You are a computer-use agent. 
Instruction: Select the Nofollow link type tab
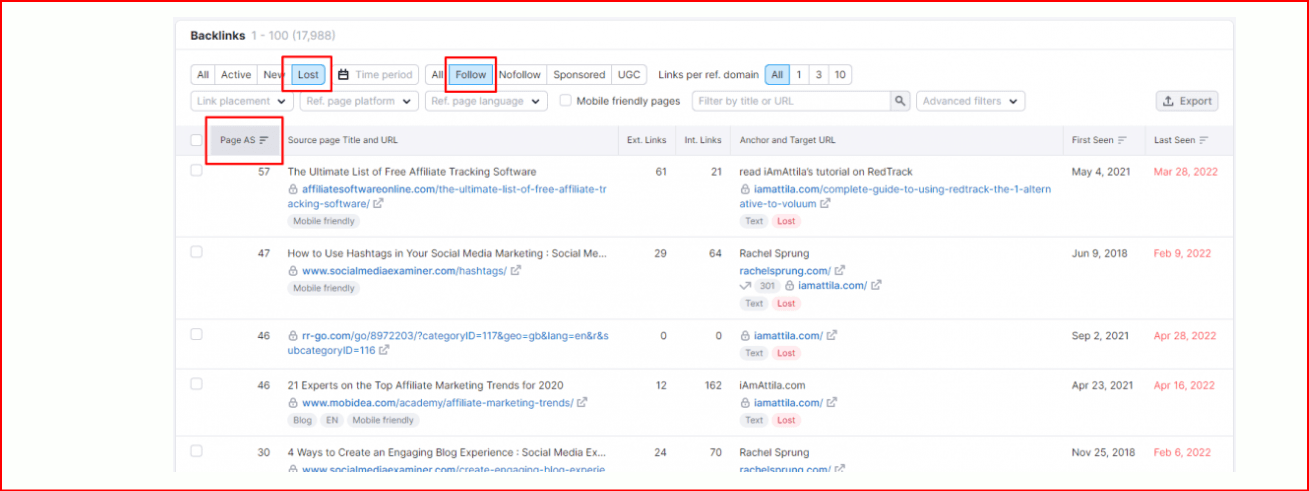pos(519,75)
